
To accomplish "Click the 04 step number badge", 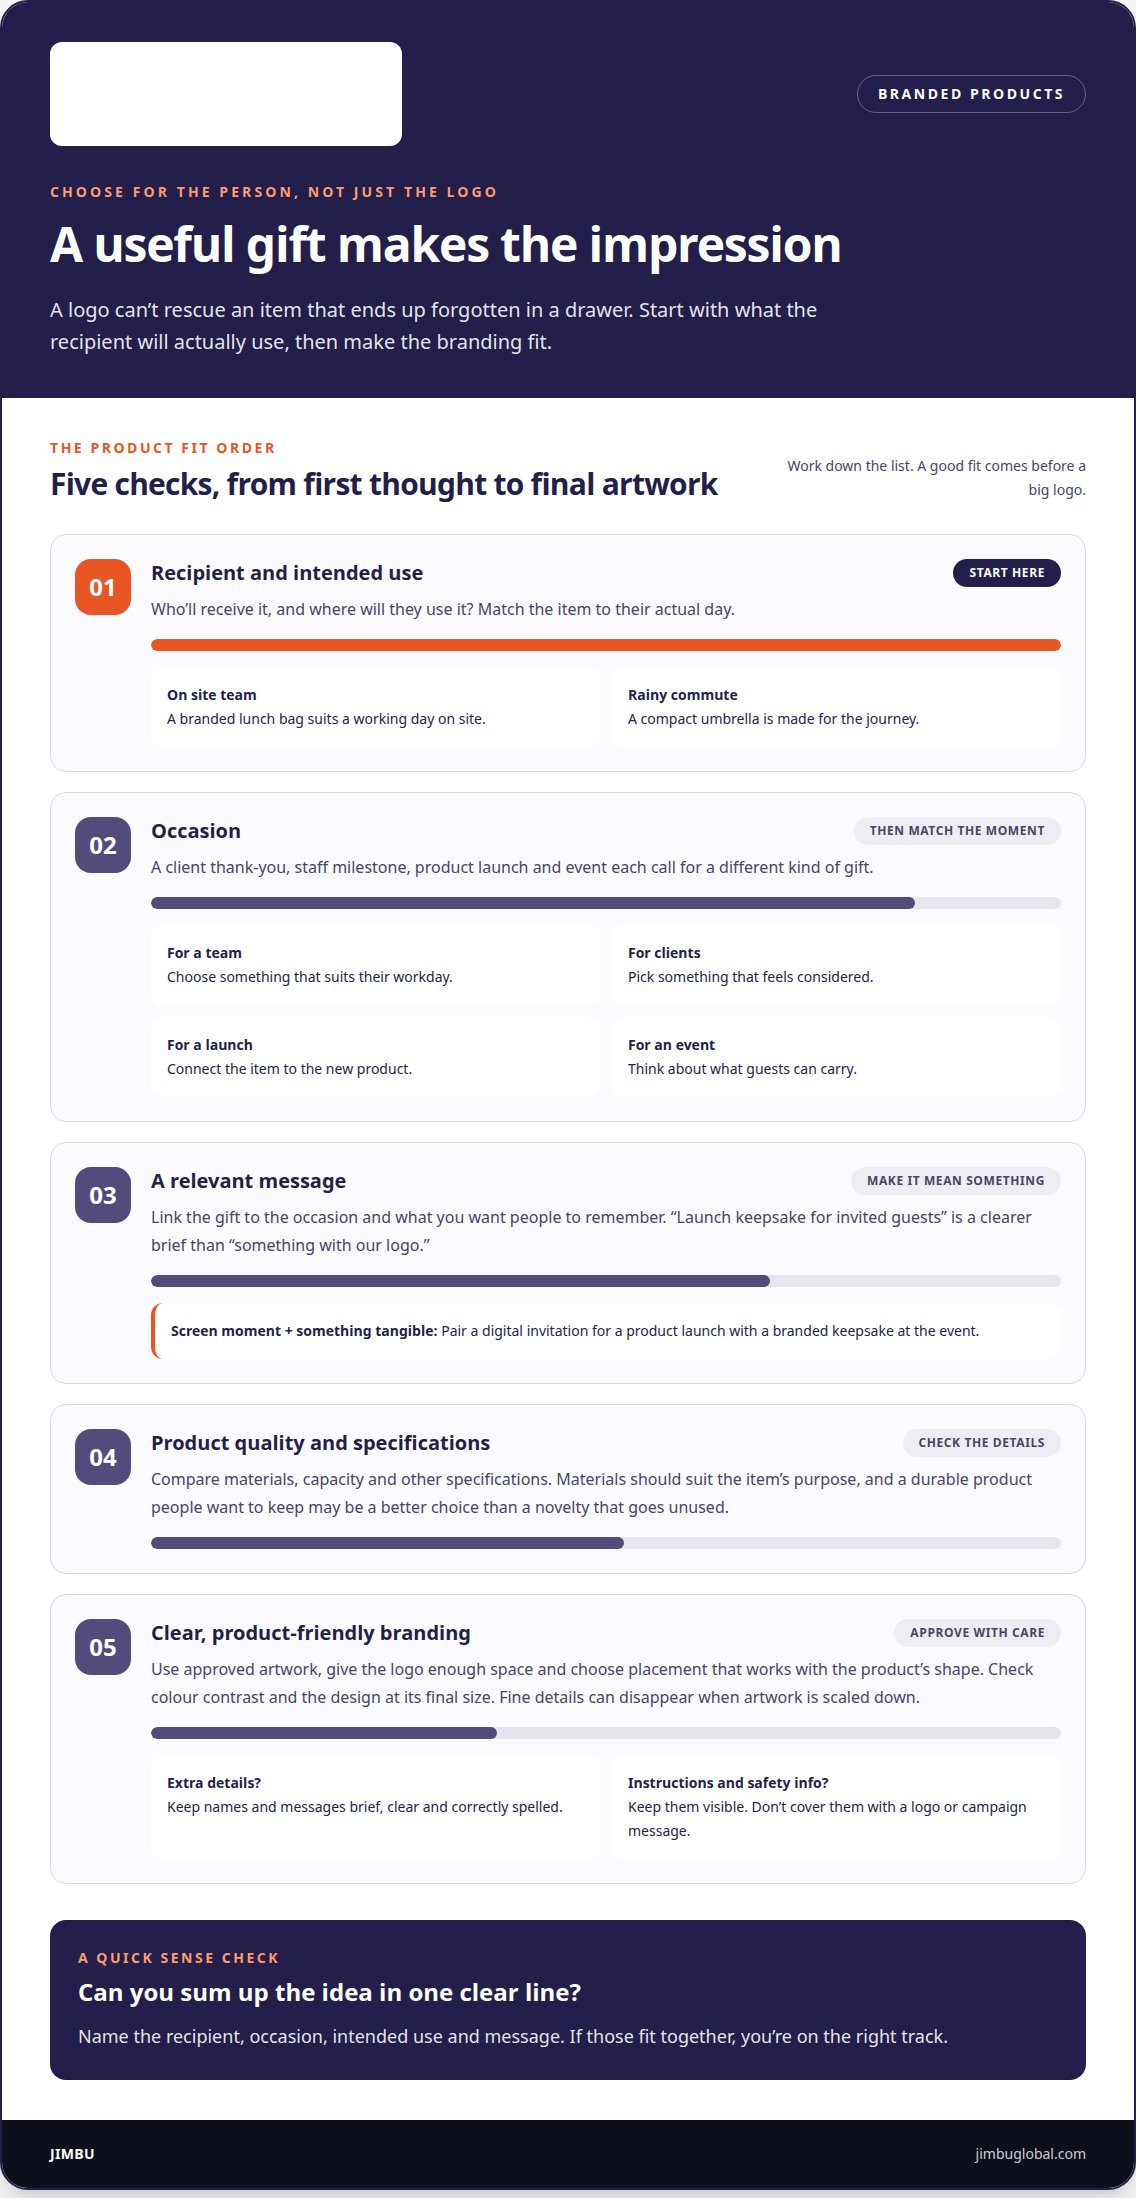I will 103,1457.
